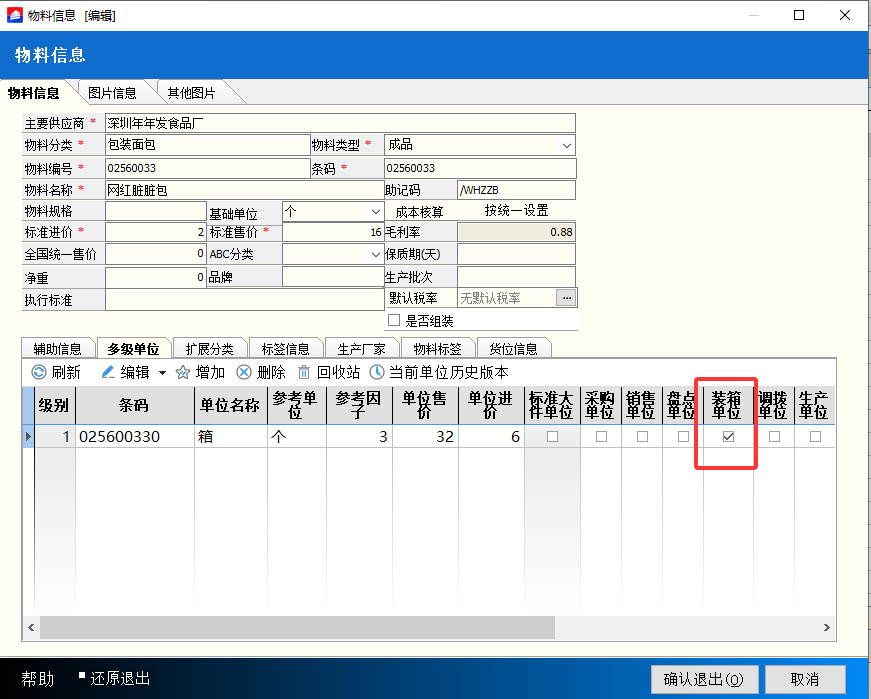Screen dimensions: 871x699
Task: Toggle 生产单位 checkbox for 箱 row
Action: click(x=815, y=437)
